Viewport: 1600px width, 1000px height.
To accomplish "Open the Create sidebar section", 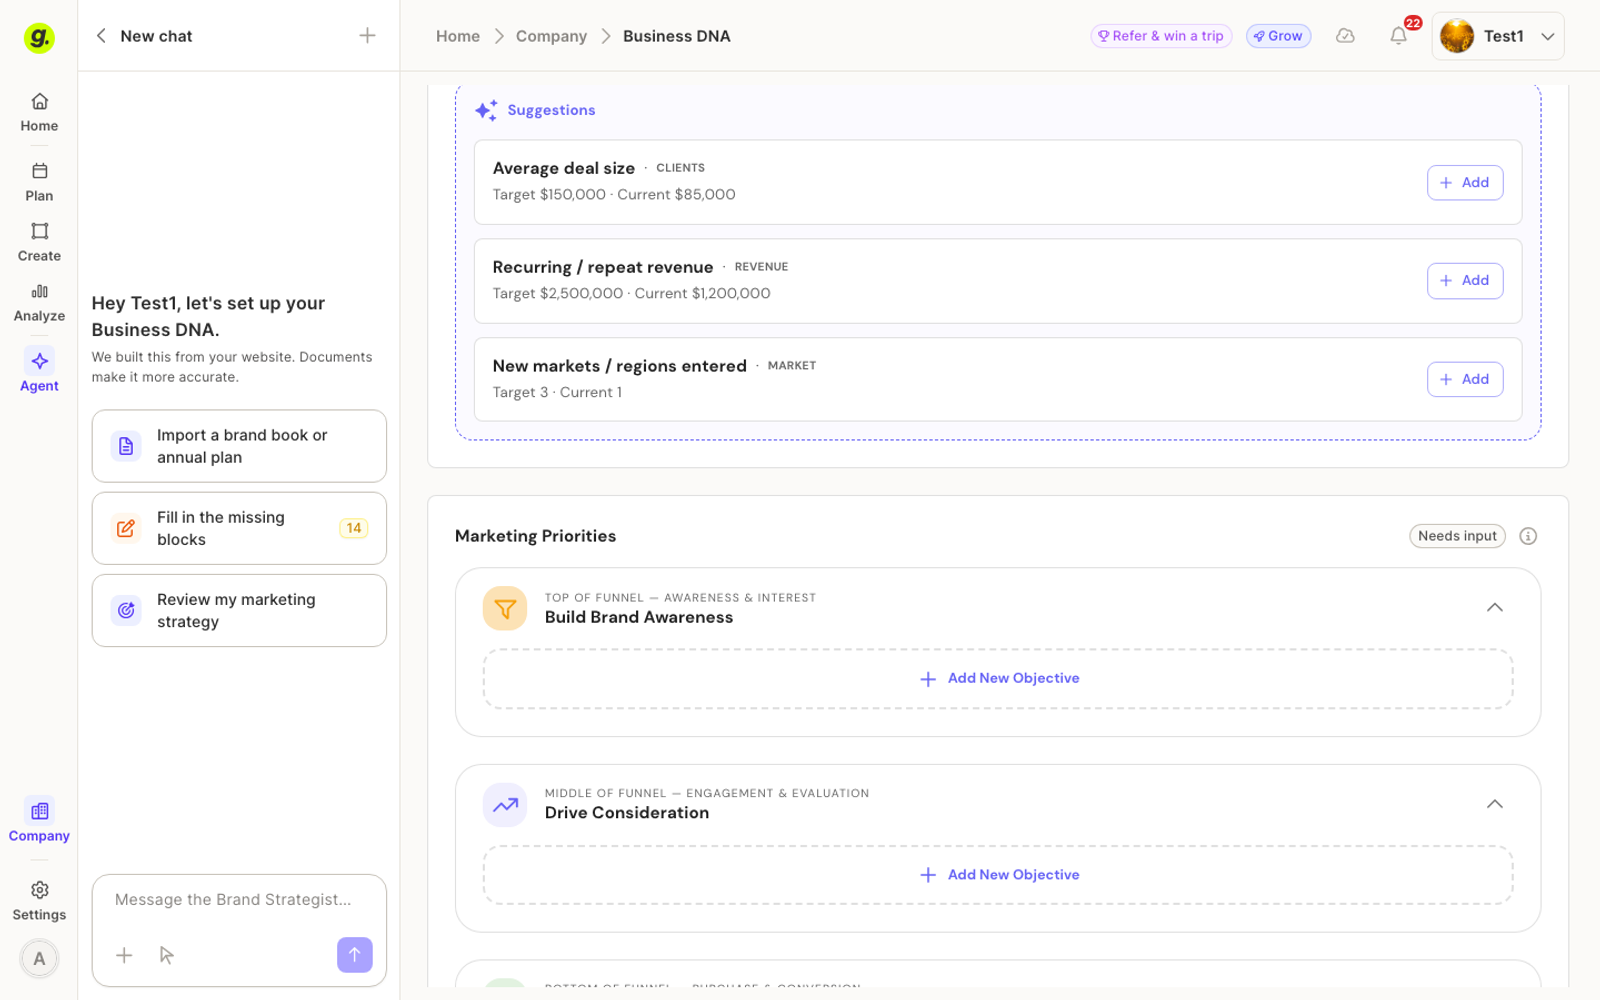I will [x=39, y=242].
